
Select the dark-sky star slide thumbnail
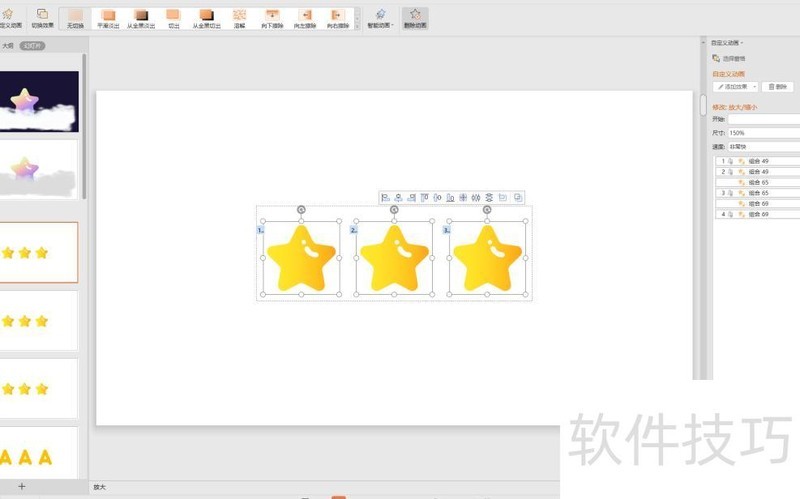(x=39, y=102)
